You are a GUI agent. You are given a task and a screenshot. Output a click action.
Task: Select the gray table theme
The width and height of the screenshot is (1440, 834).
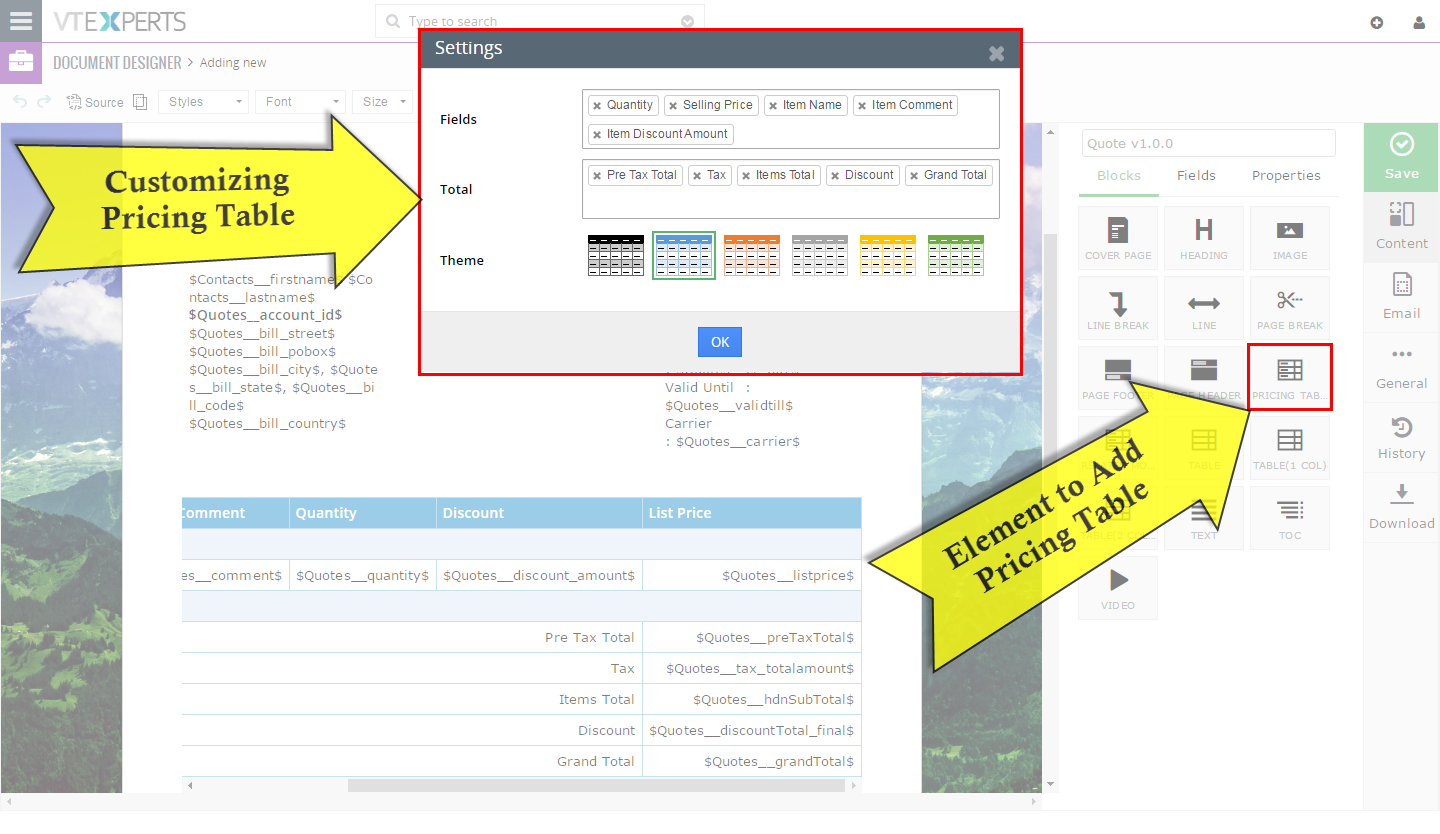(820, 255)
